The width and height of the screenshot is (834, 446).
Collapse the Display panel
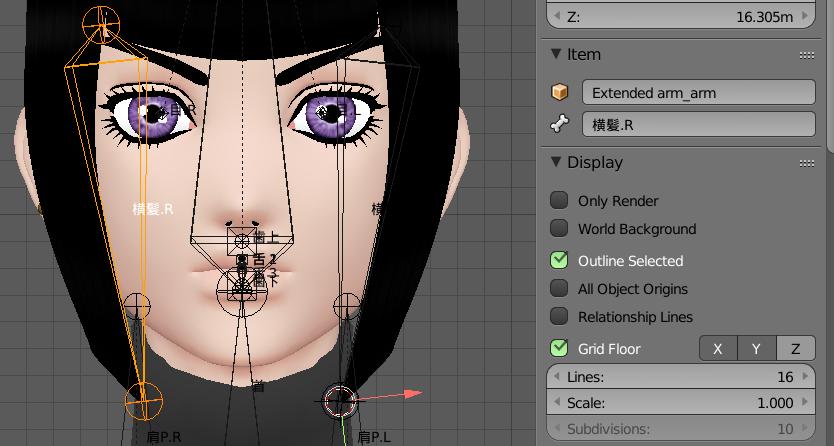(556, 162)
